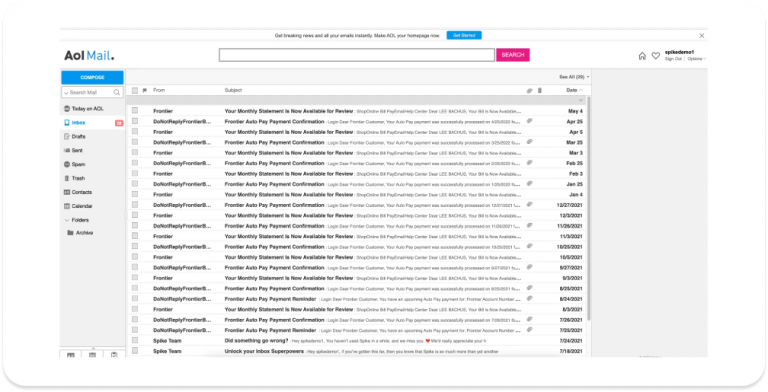Click the Today on AOL globe icon
768x392 pixels.
[67, 109]
